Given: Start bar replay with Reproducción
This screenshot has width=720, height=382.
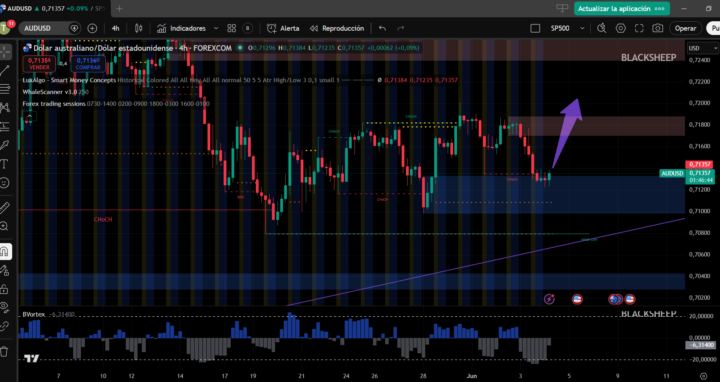Looking at the screenshot, I should 337,28.
